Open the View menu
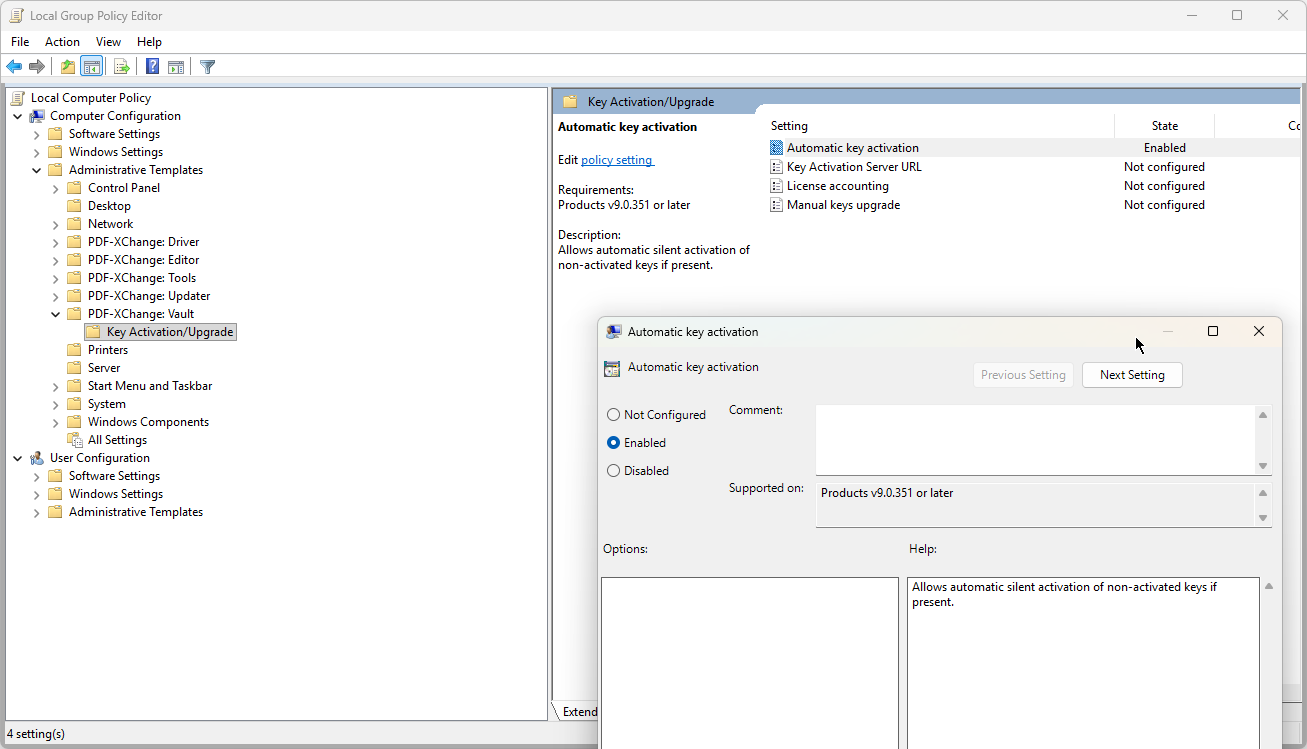Viewport: 1307px width, 749px height. coord(108,42)
